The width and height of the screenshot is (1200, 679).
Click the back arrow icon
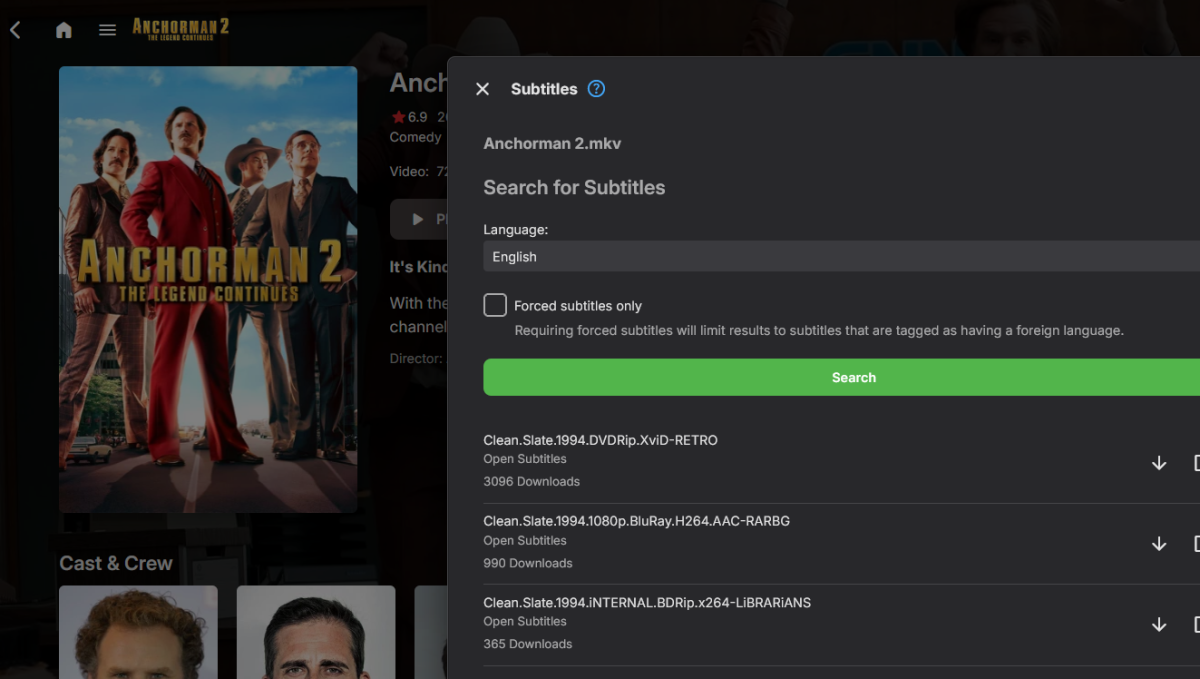click(15, 30)
